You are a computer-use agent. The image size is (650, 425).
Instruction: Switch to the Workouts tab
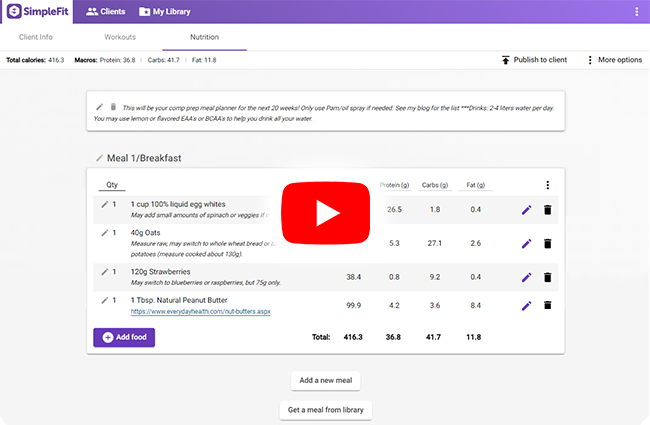point(120,37)
